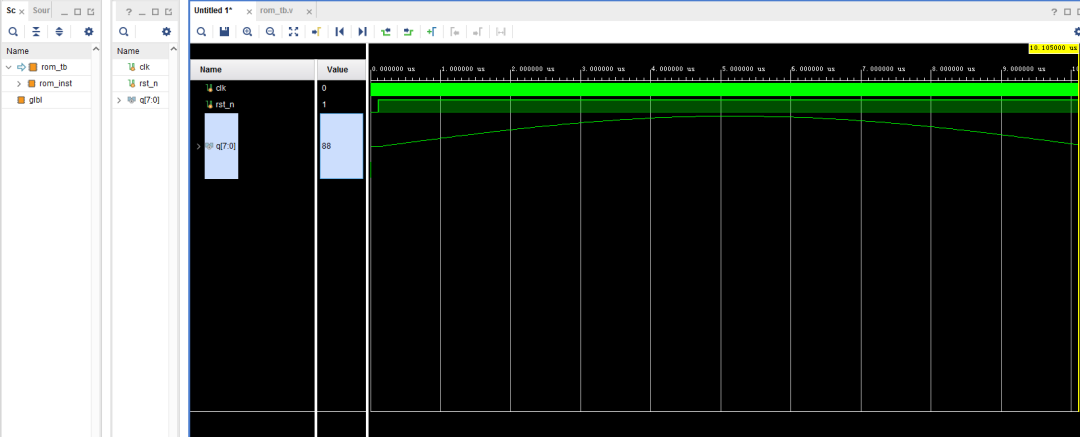Search in the Scope panel

13,32
